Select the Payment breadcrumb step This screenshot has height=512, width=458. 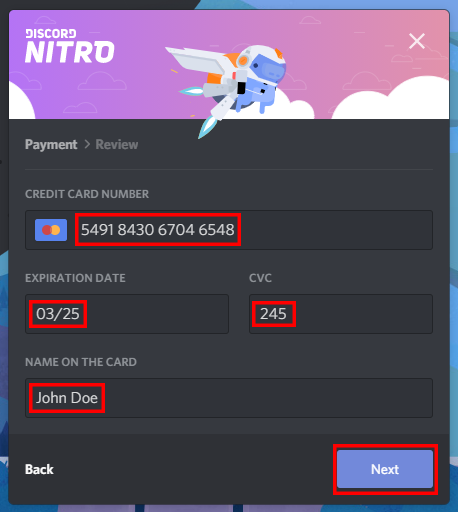tap(51, 145)
